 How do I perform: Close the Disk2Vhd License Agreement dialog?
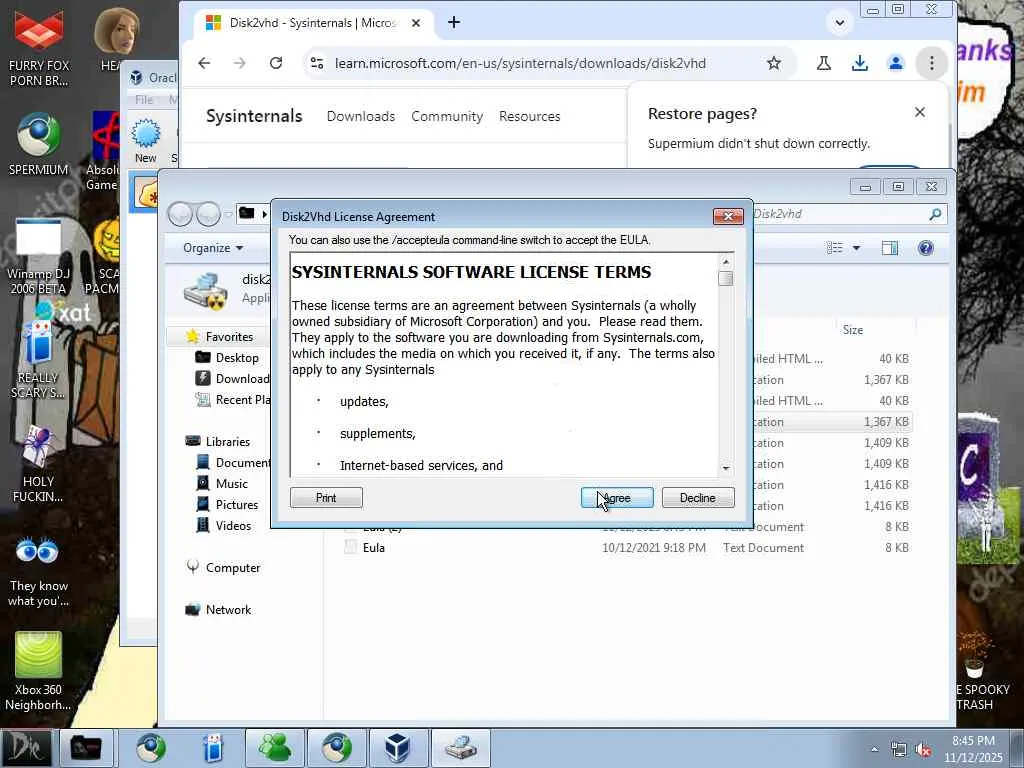(x=728, y=216)
